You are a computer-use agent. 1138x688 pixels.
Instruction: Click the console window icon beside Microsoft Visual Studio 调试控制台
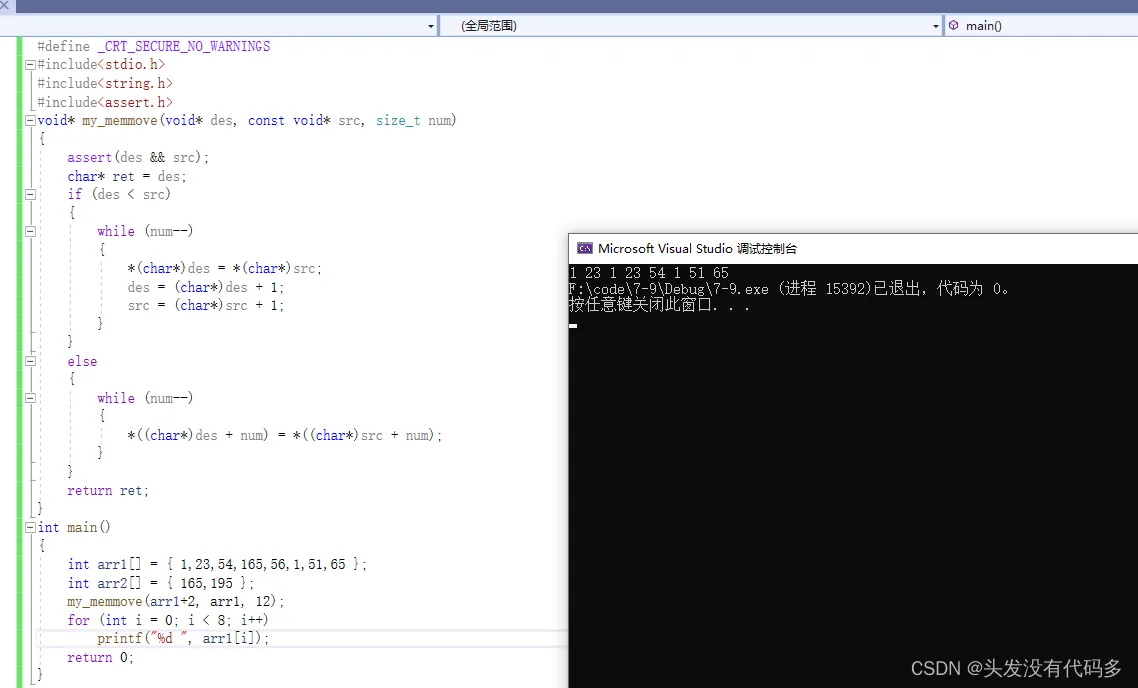pos(584,248)
